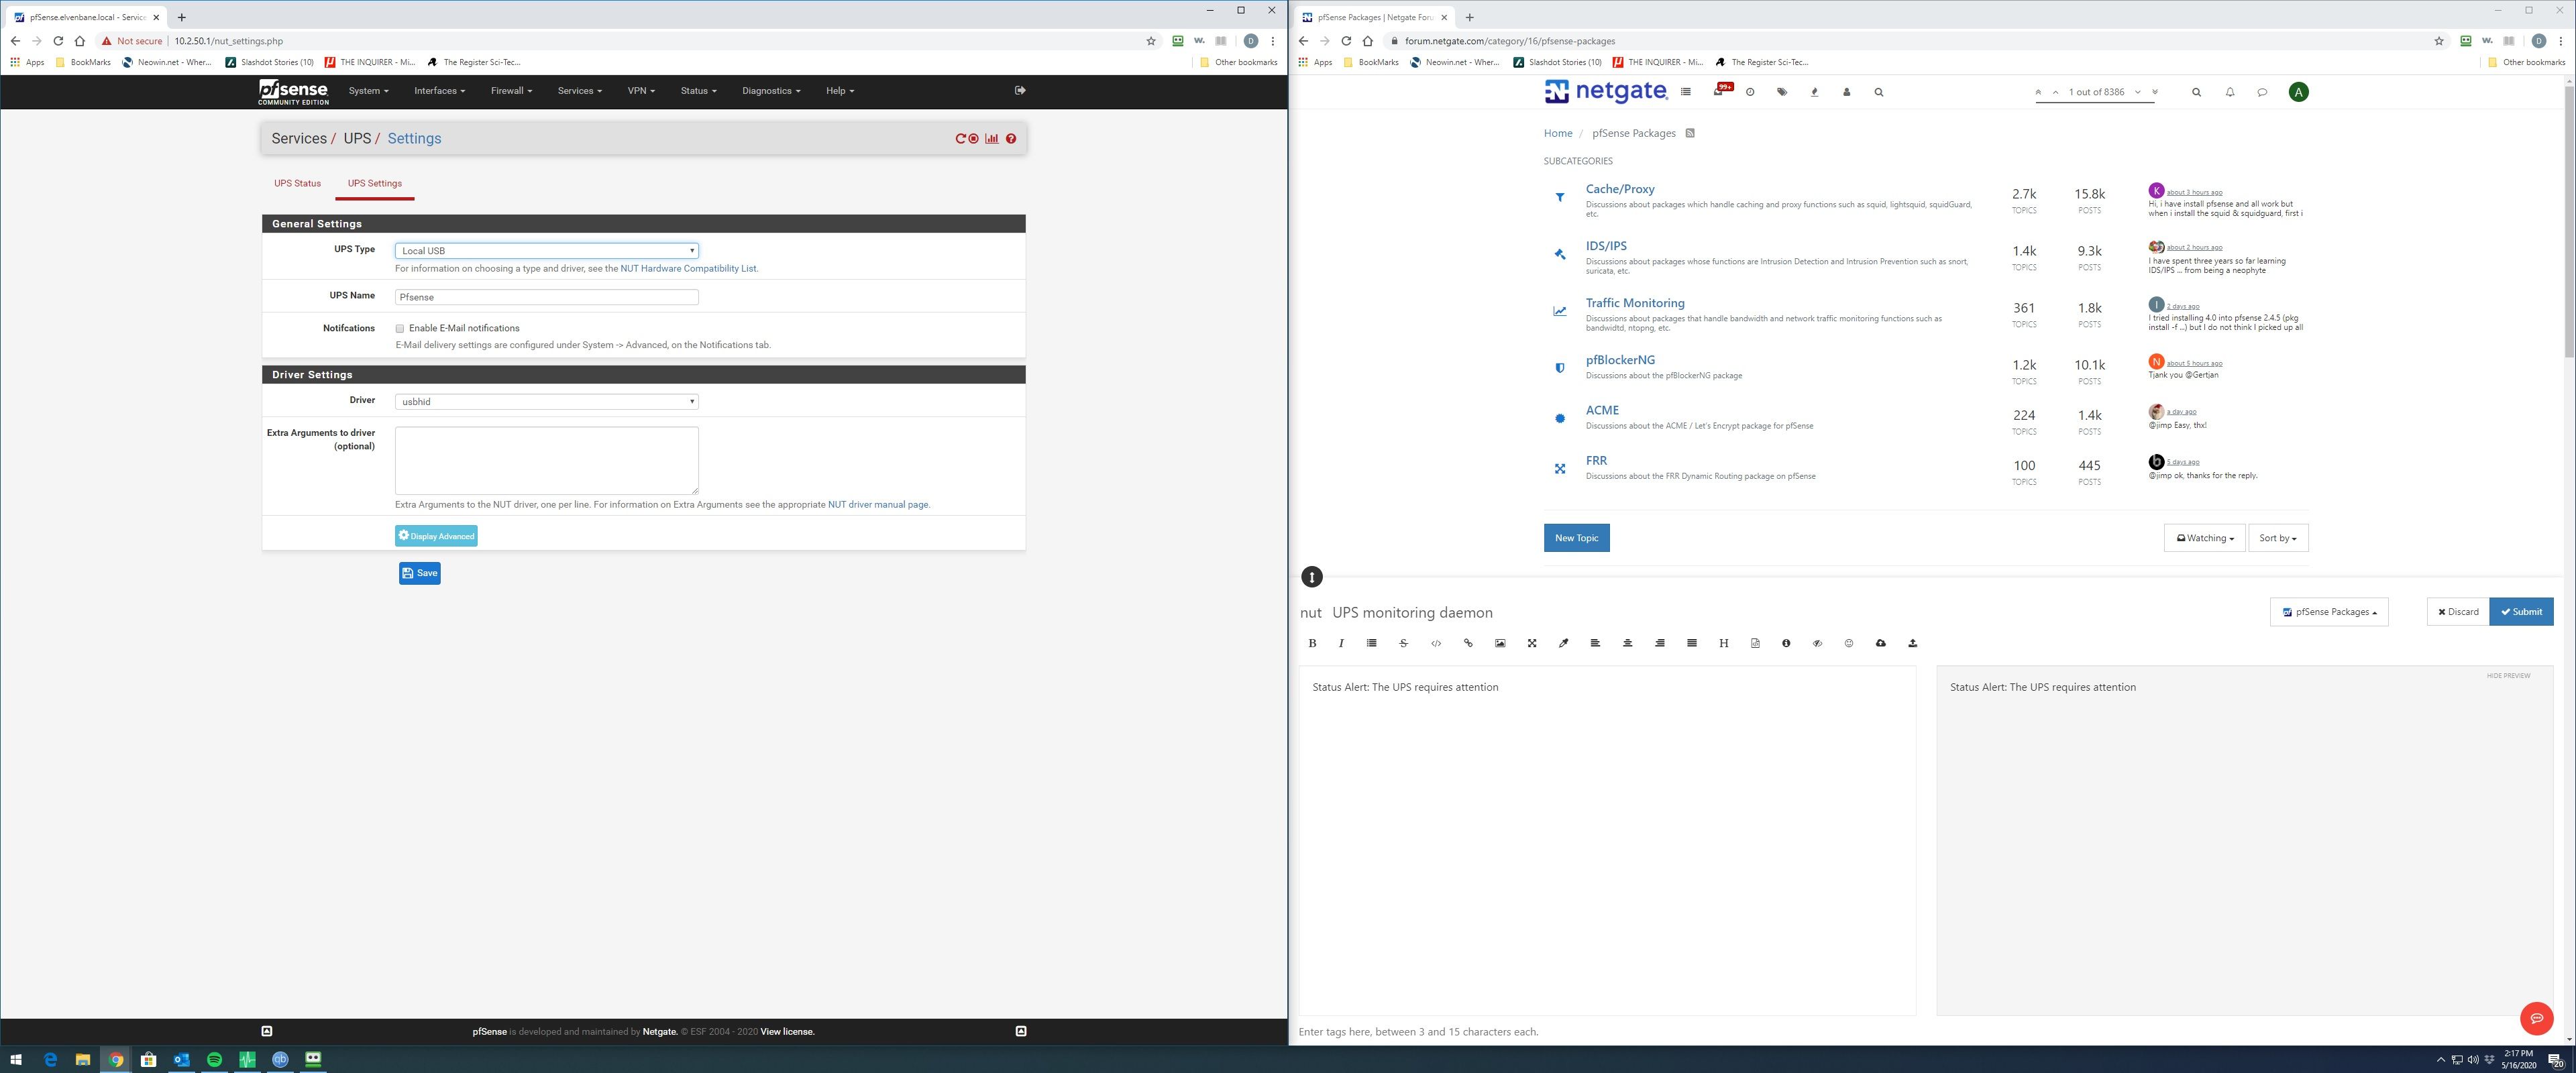Click the Save button
The height and width of the screenshot is (1073, 2576).
[419, 573]
